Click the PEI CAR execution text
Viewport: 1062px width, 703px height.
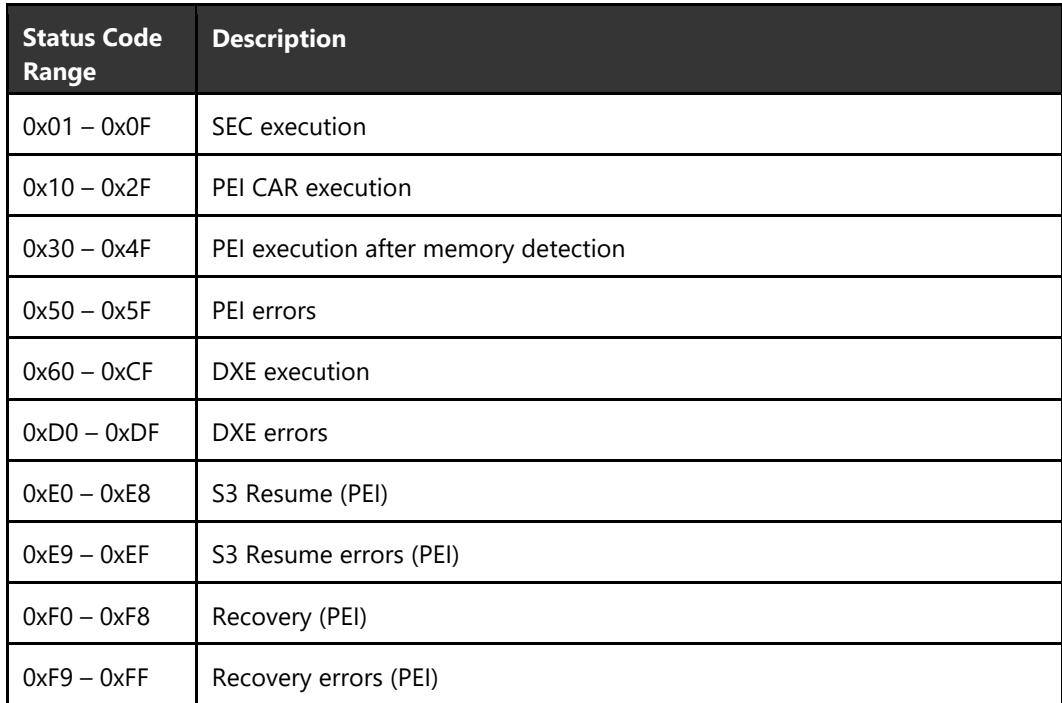[x=312, y=188]
